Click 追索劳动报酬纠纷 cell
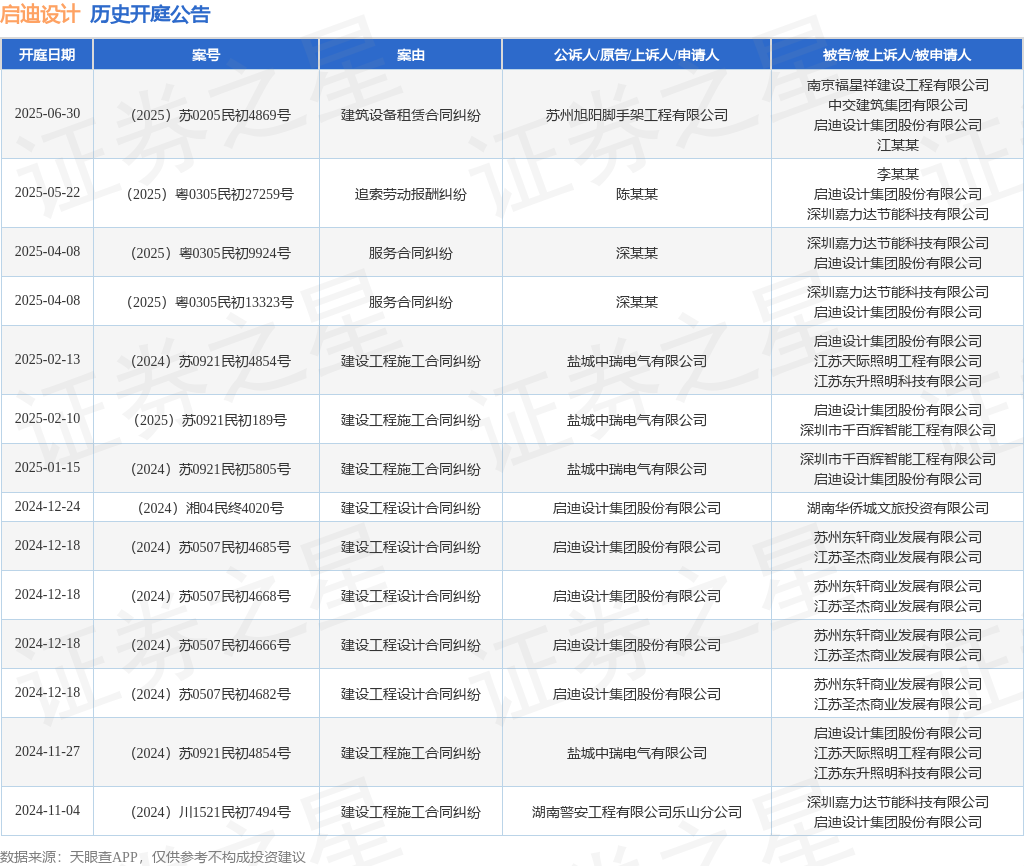1024x866 pixels. [x=411, y=194]
